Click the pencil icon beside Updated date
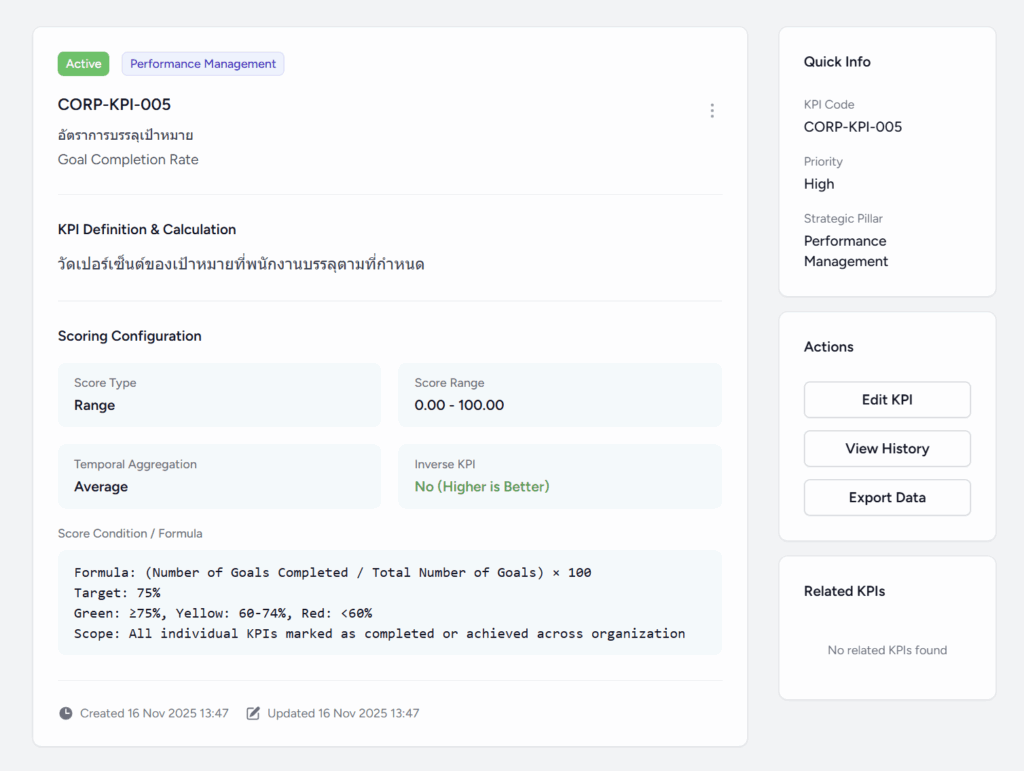 click(x=253, y=714)
